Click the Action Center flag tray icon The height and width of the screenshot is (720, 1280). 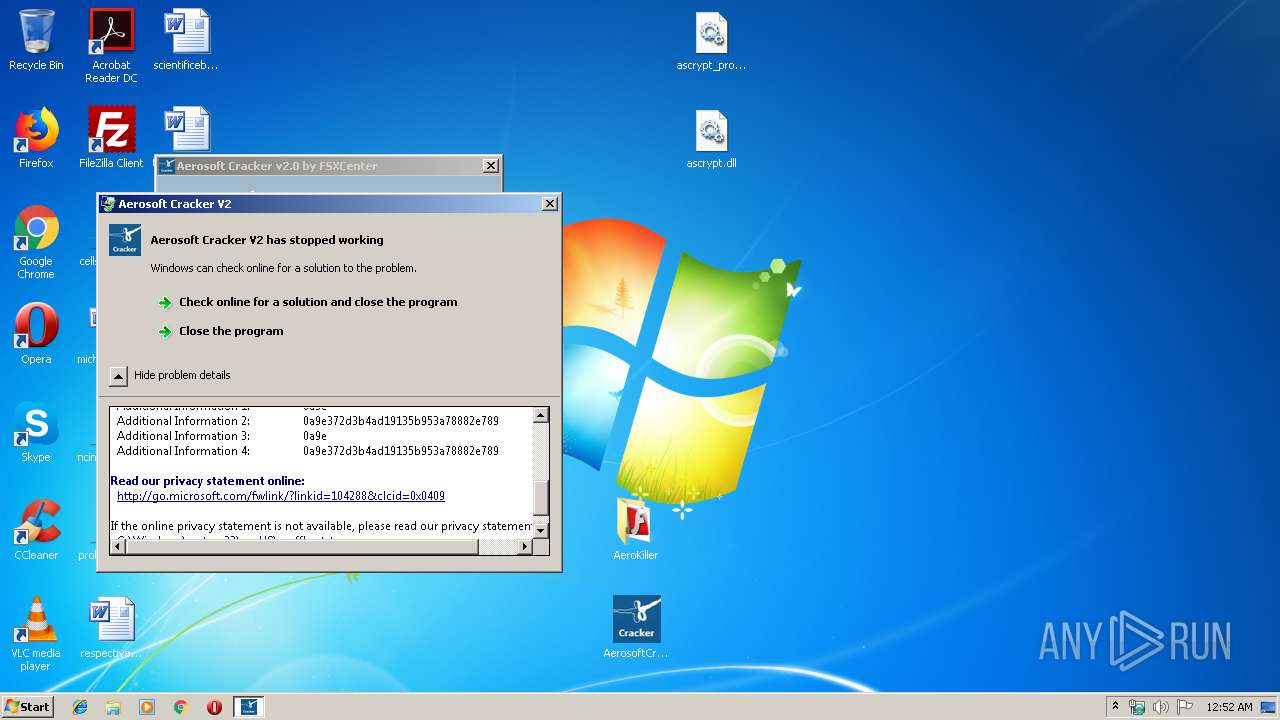click(1184, 707)
